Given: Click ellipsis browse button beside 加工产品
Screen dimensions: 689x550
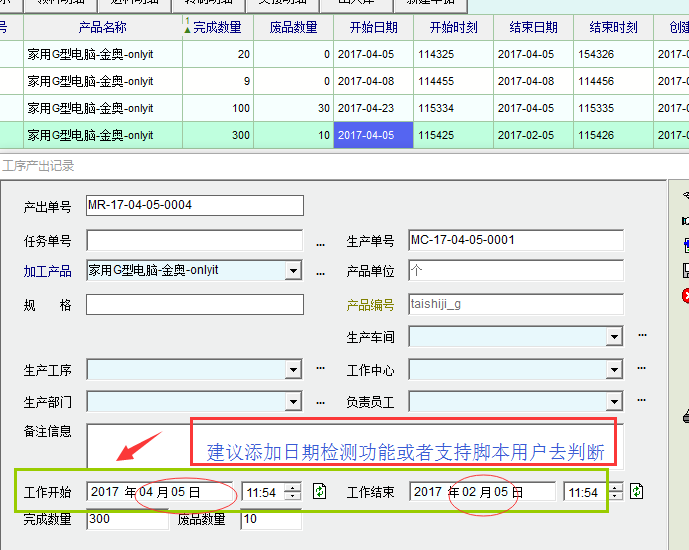Looking at the screenshot, I should point(321,271).
